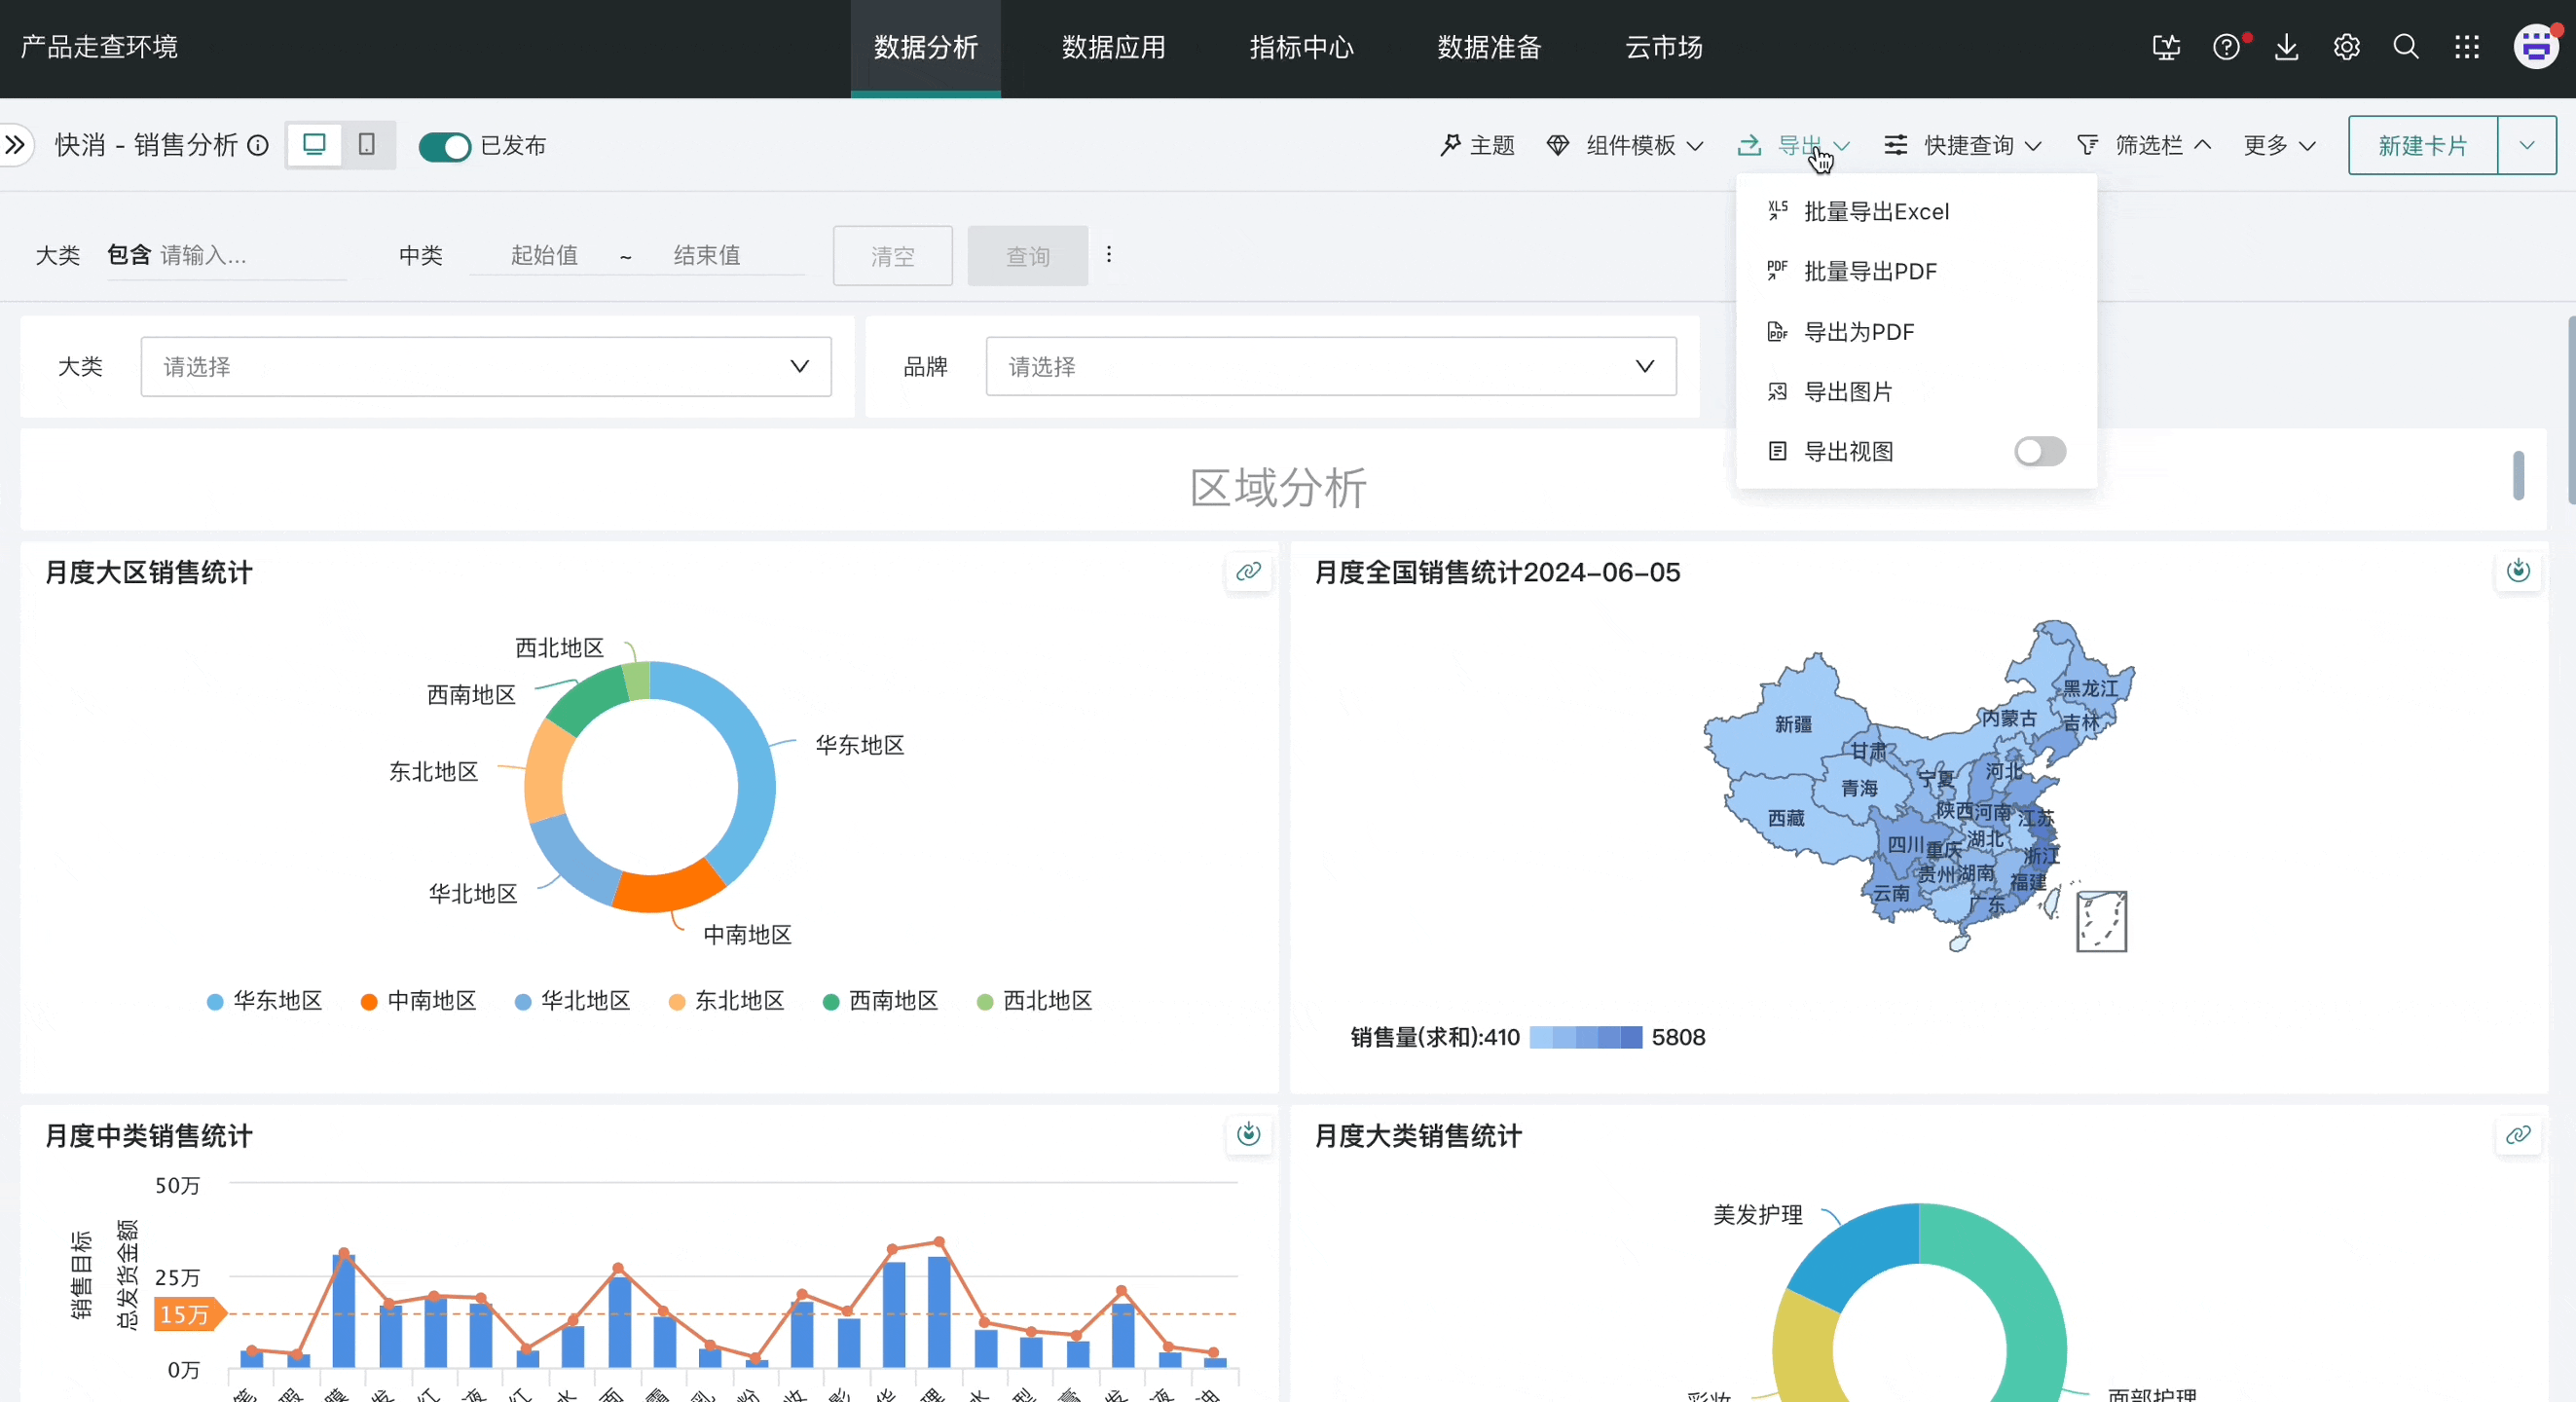Toggle 西南地区 legend item
The width and height of the screenshot is (2576, 1402).
[x=881, y=1001]
